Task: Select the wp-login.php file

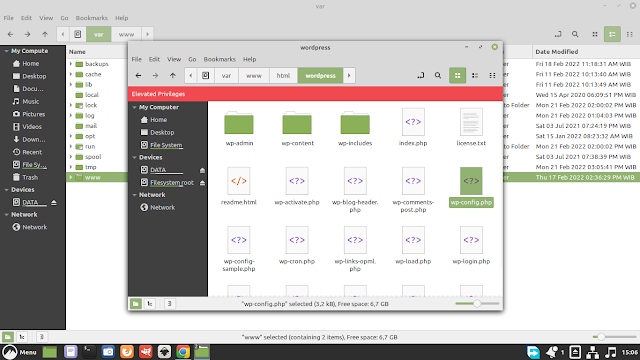Action: 471,245
